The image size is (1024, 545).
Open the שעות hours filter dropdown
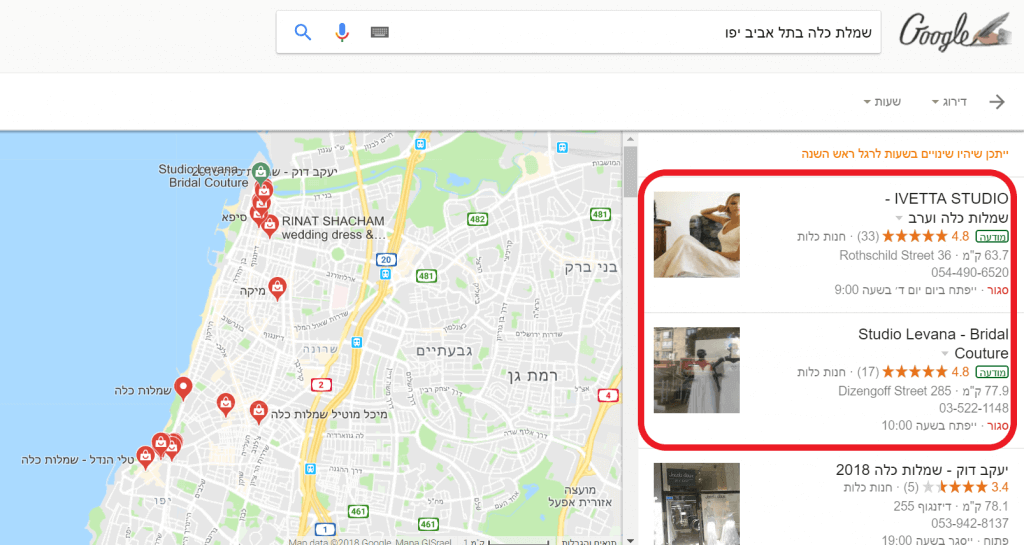click(882, 102)
